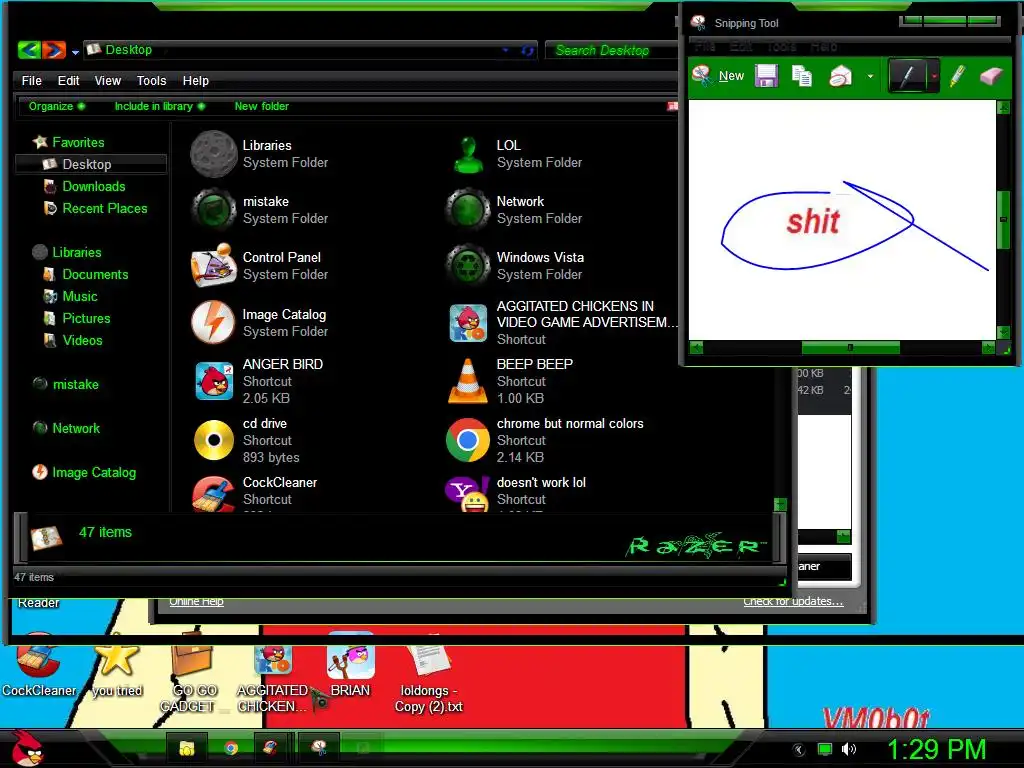Open the Tools menu in Explorer

[x=151, y=81]
